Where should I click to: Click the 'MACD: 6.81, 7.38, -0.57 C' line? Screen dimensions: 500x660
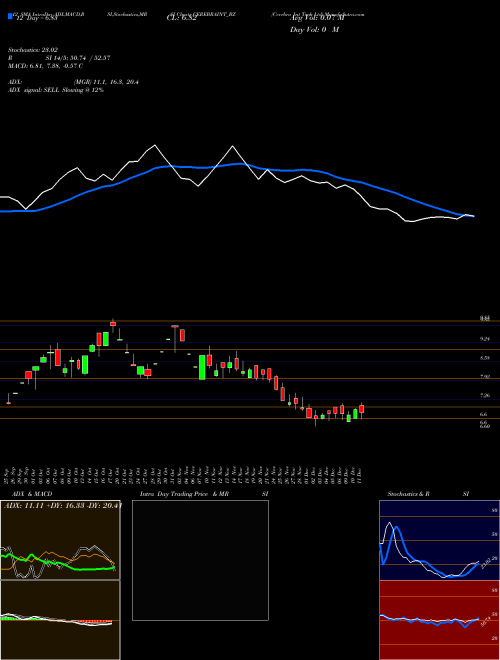[x=45, y=66]
